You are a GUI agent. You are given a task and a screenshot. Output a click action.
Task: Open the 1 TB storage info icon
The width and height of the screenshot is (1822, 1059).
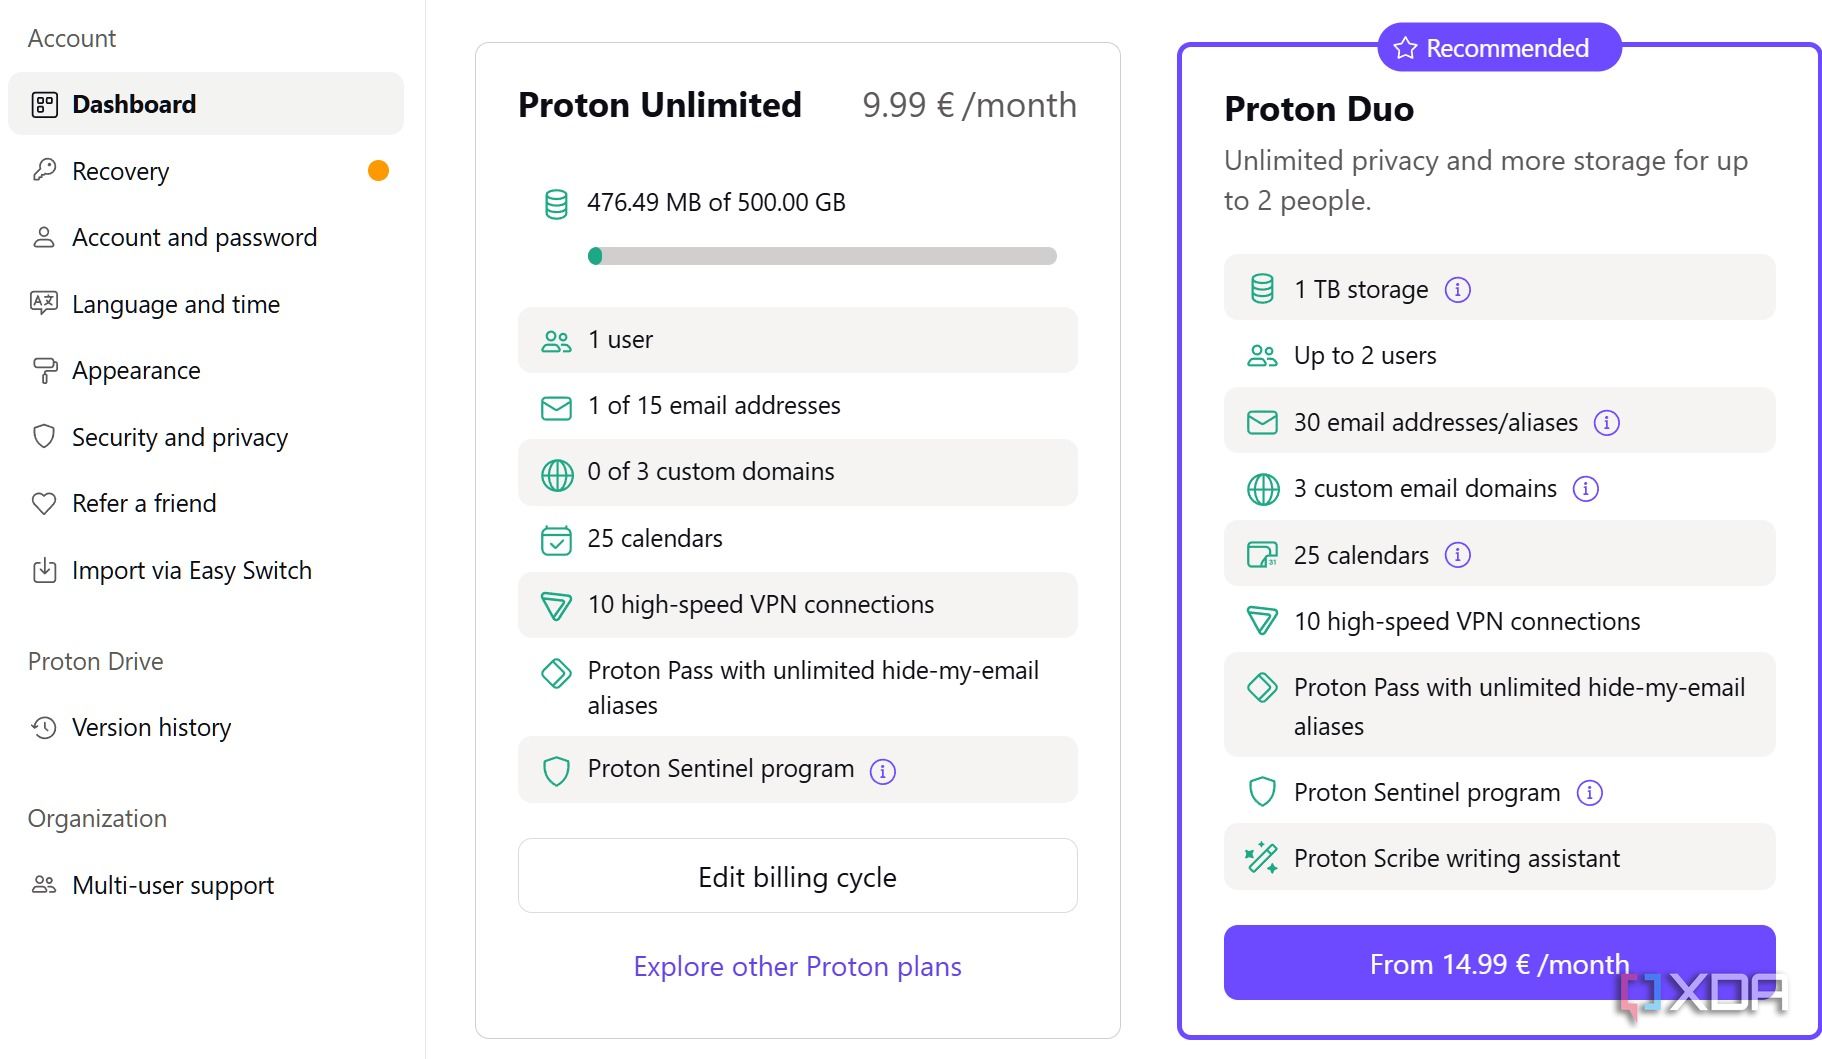pos(1458,289)
